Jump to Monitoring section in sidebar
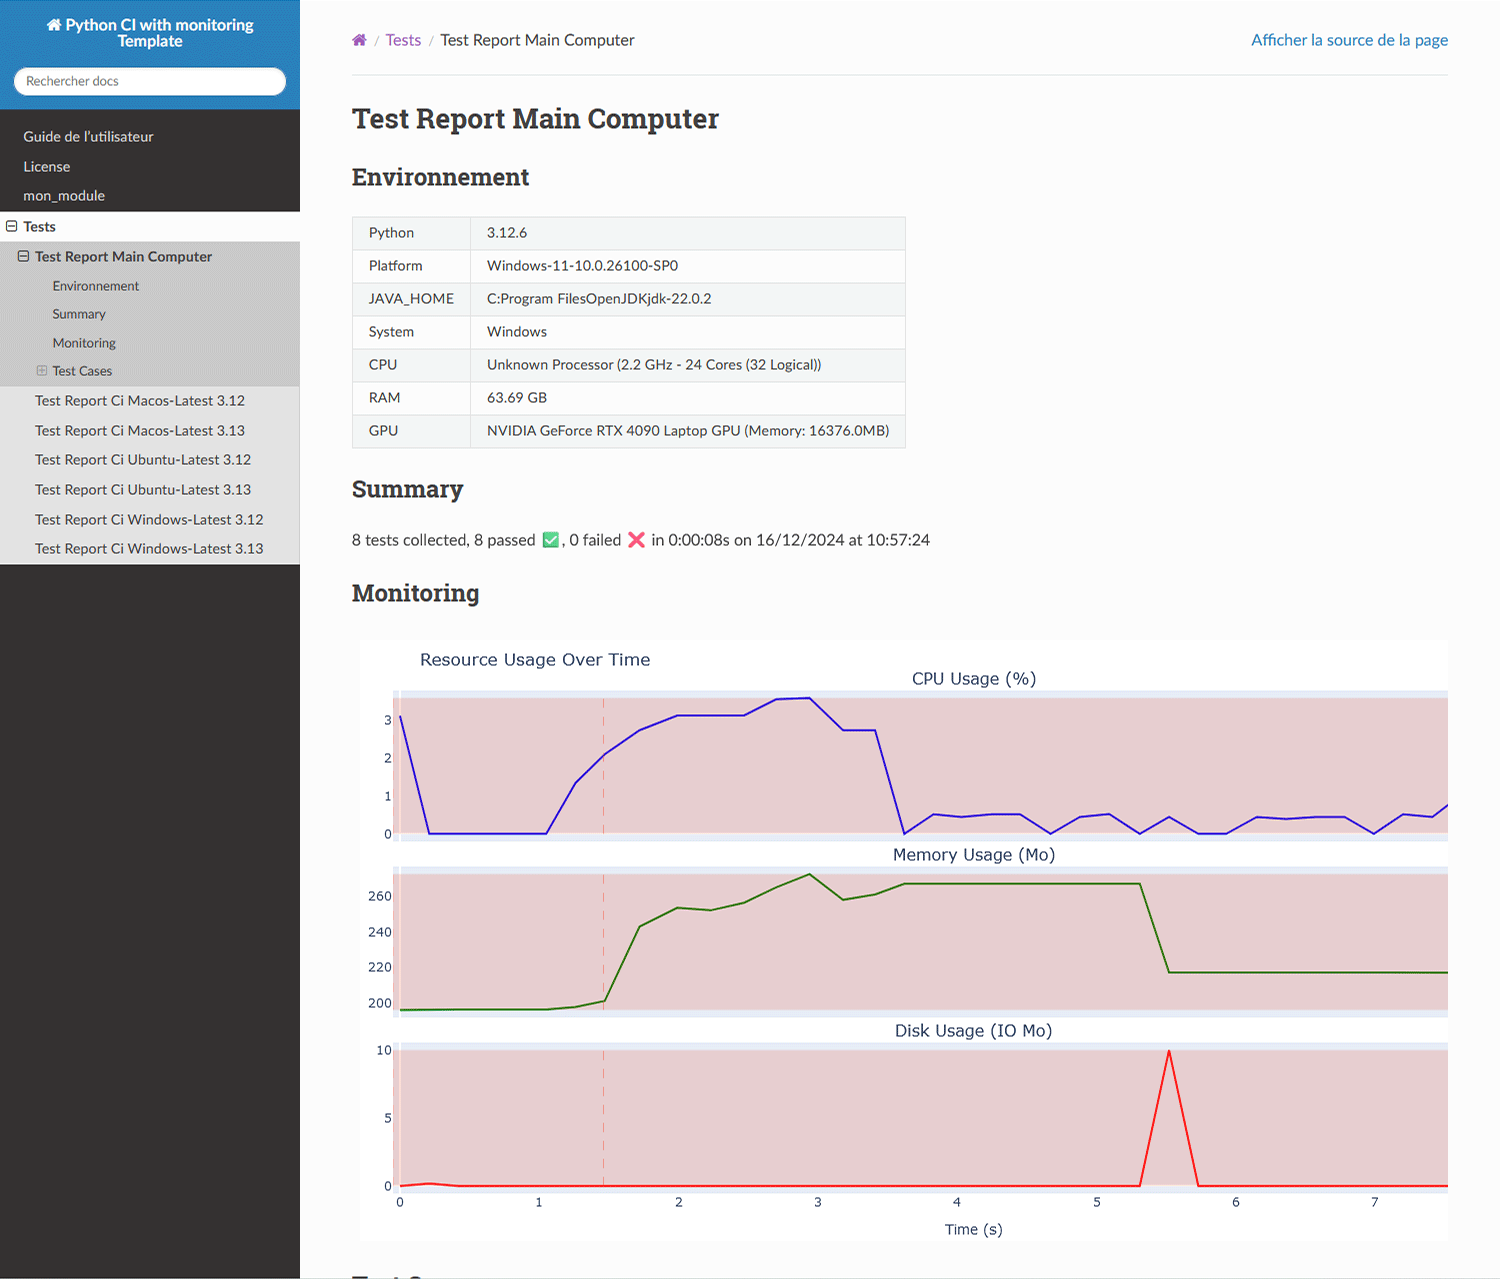Screen dimensions: 1500x1279 (x=84, y=343)
